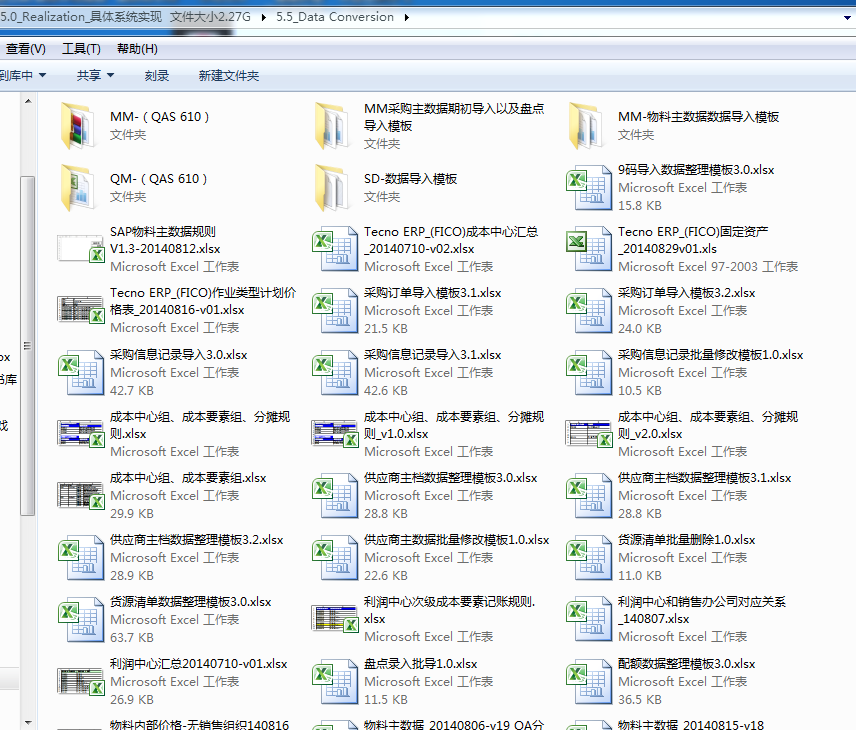Select the 利润中心和销售办公司对应关系 Excel icon
Image resolution: width=856 pixels, height=730 pixels.
point(588,619)
